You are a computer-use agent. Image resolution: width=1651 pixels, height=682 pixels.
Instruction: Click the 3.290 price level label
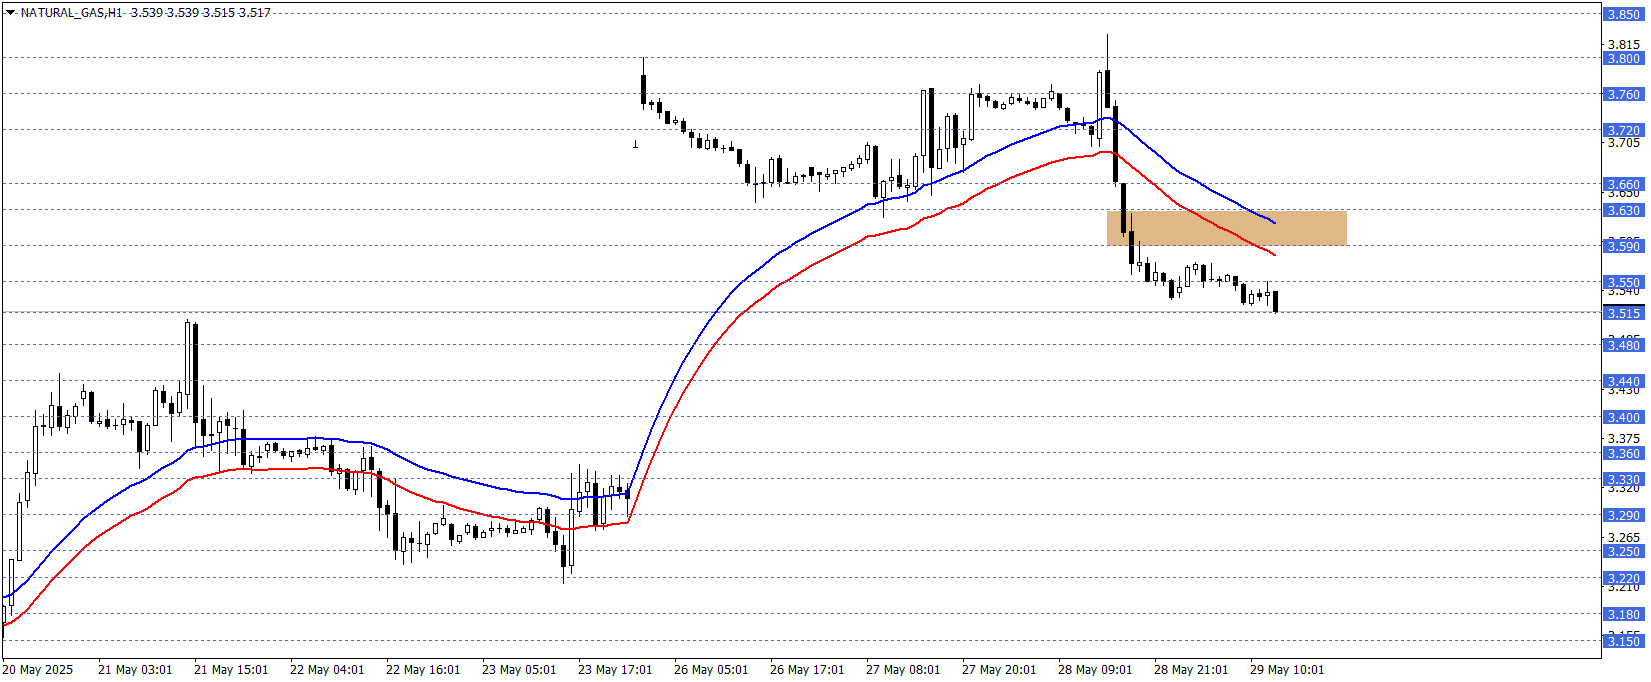tap(1623, 516)
